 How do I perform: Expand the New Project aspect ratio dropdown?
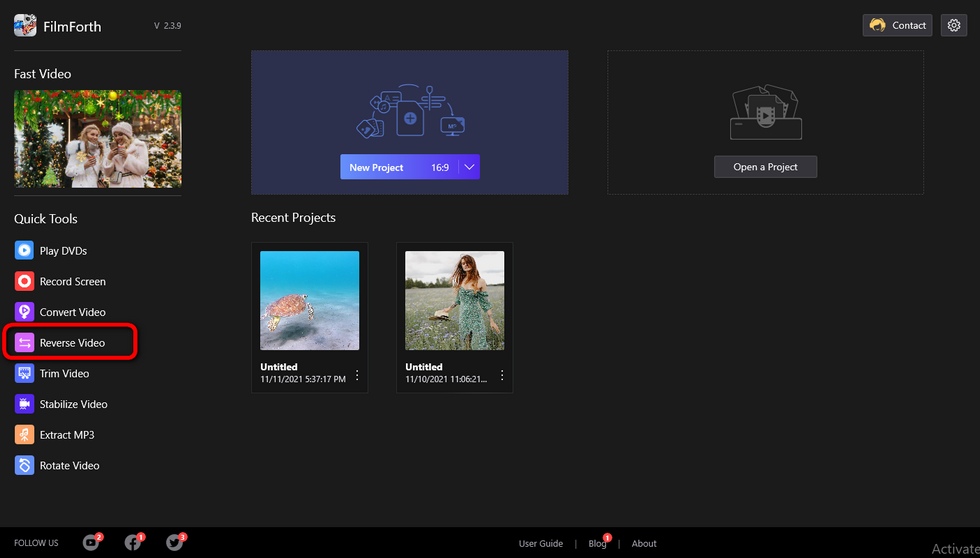coord(469,167)
